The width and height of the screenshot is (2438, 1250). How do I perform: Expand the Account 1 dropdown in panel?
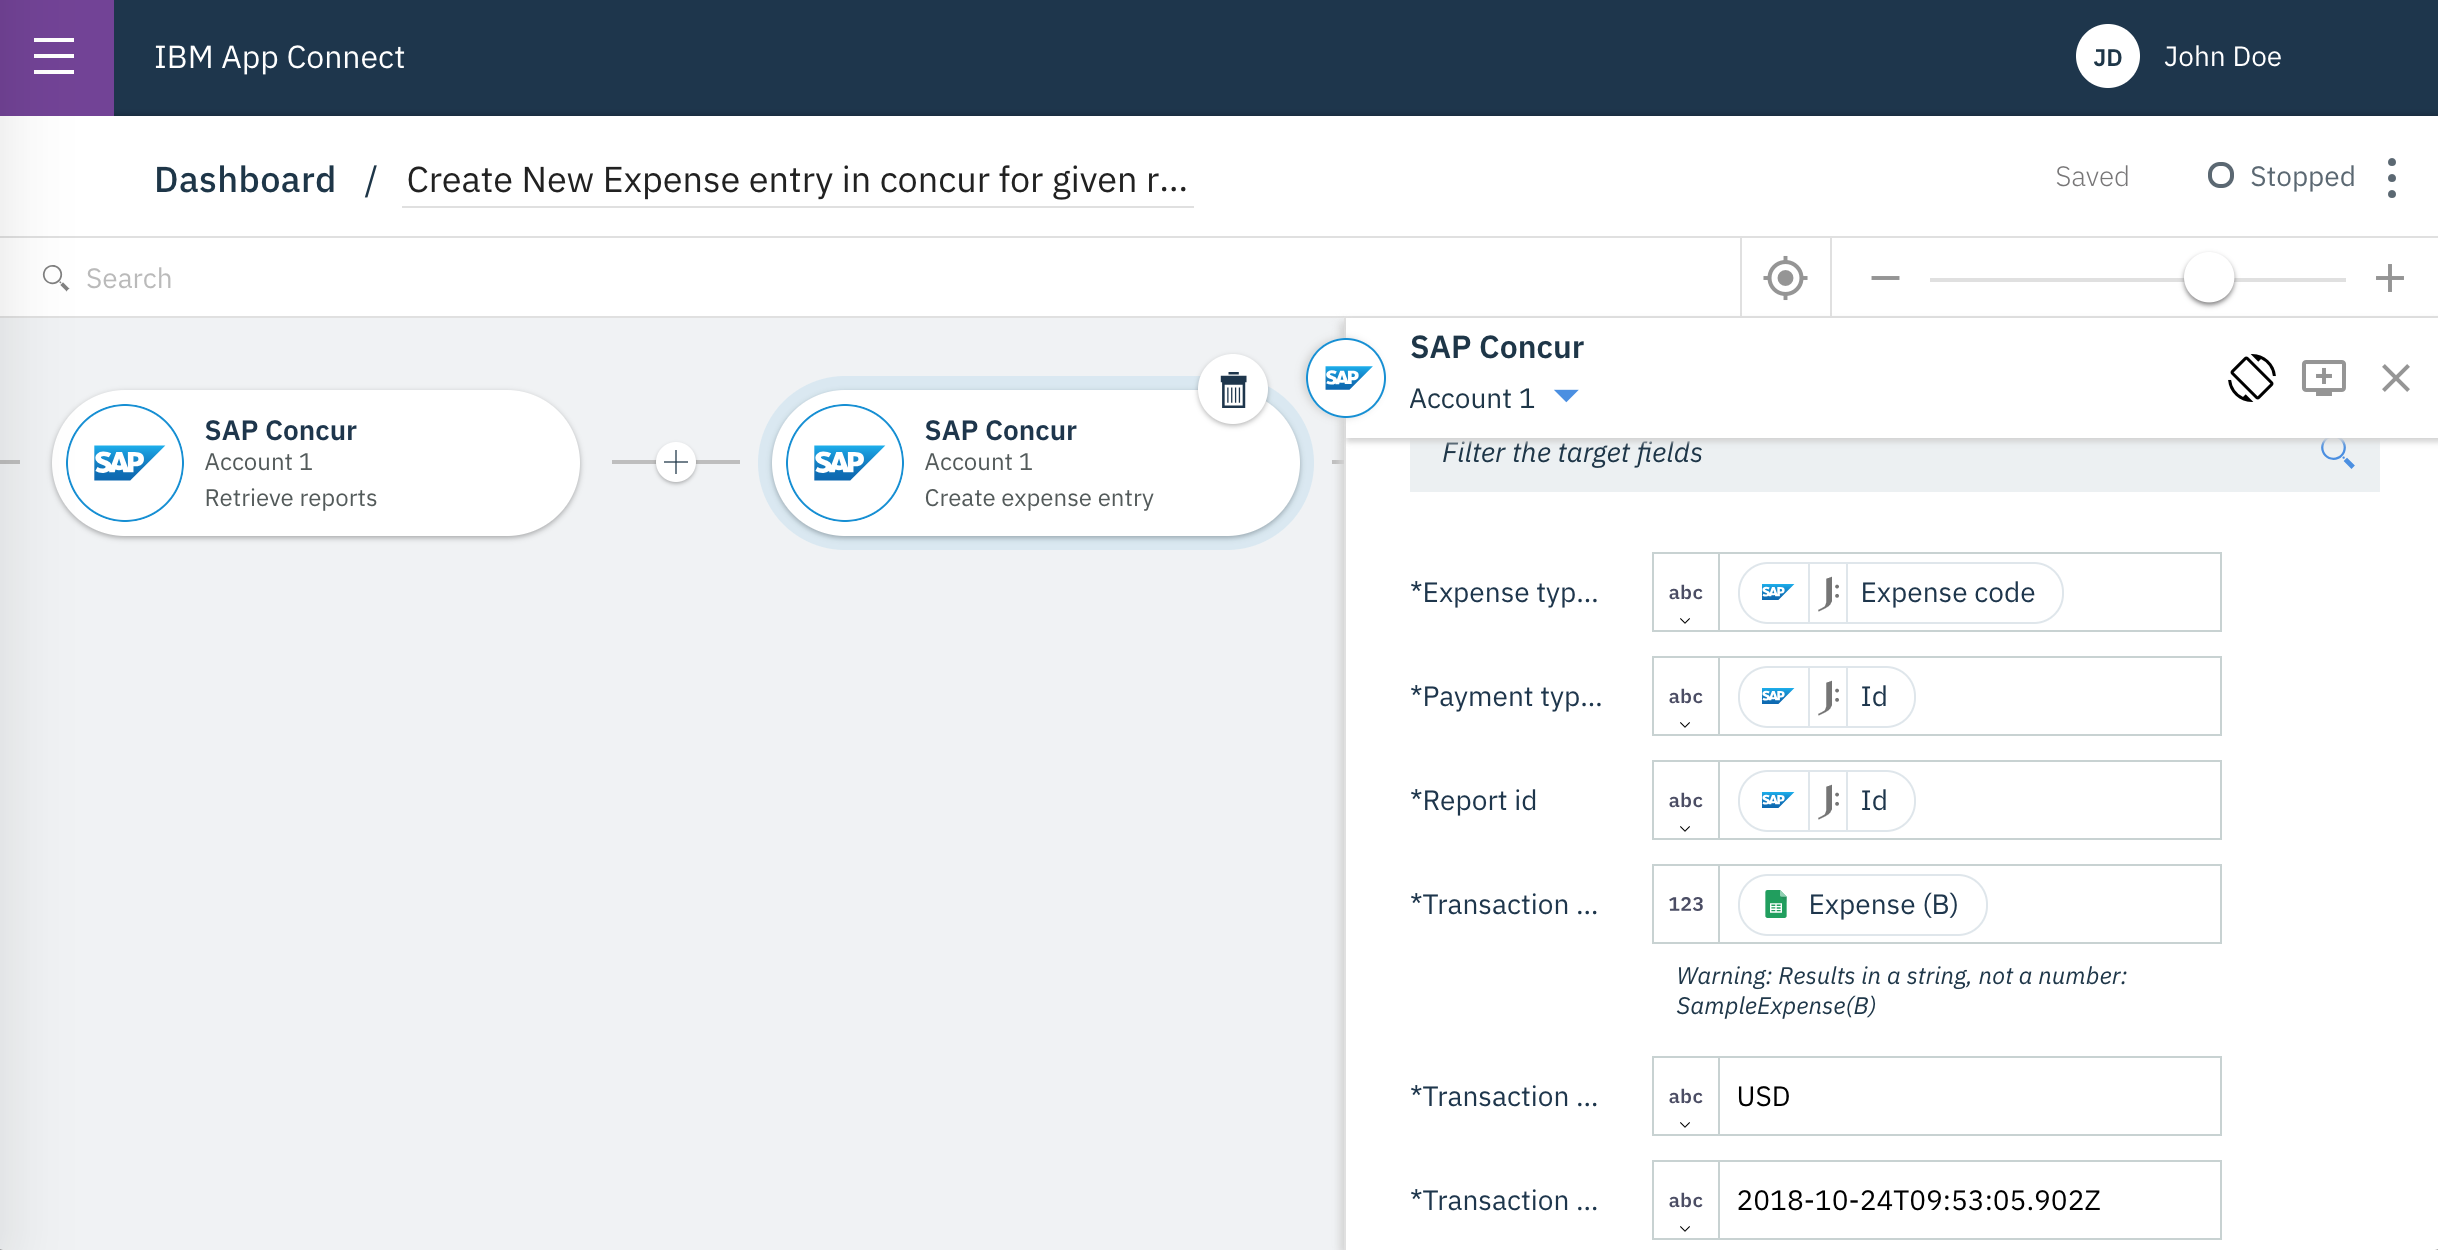1566,397
